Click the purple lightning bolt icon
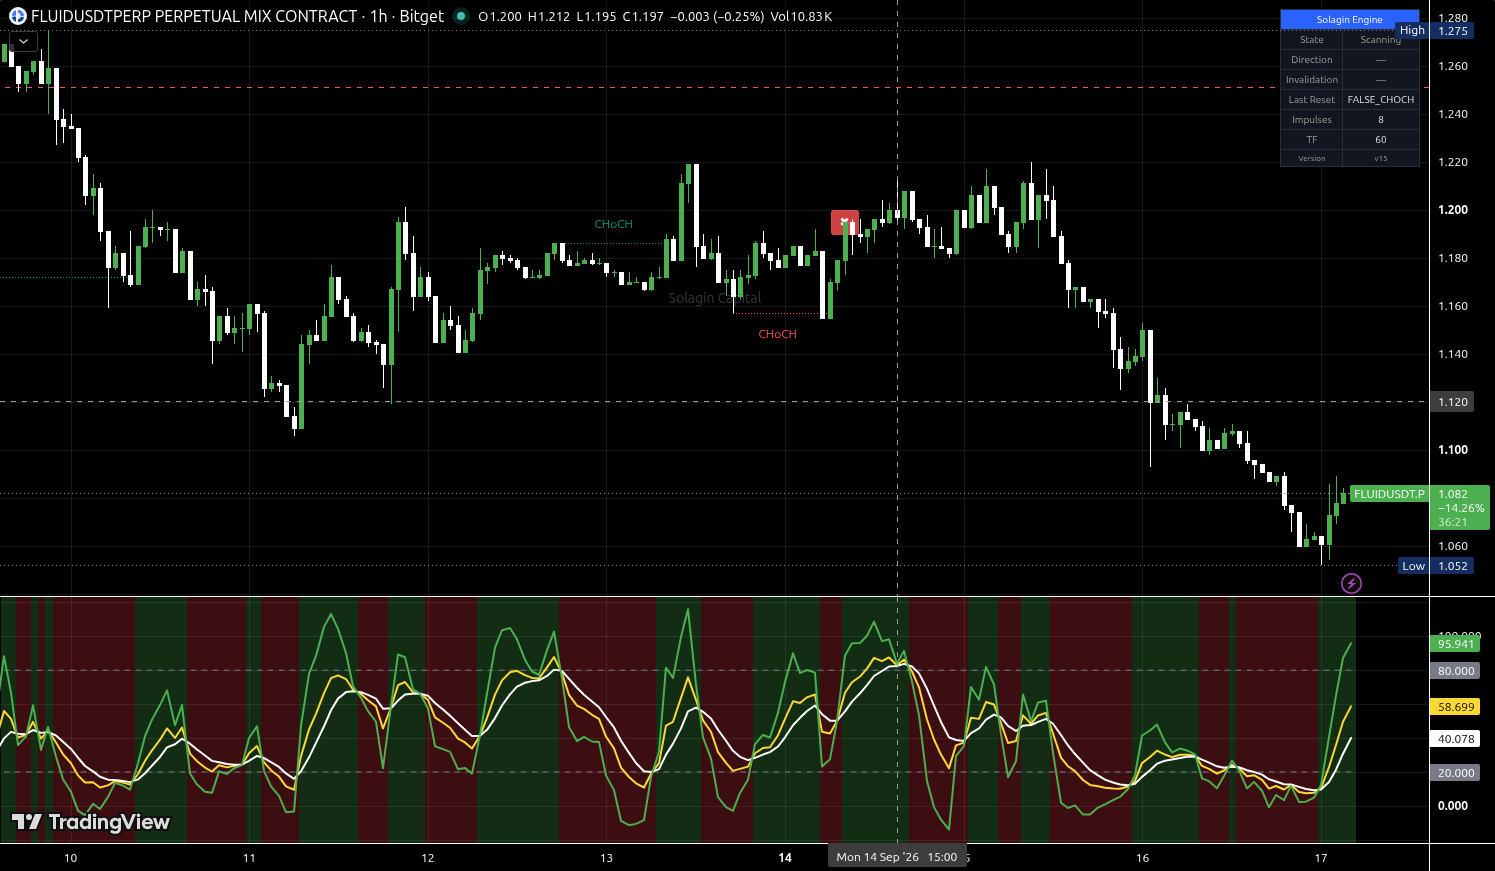 point(1351,583)
